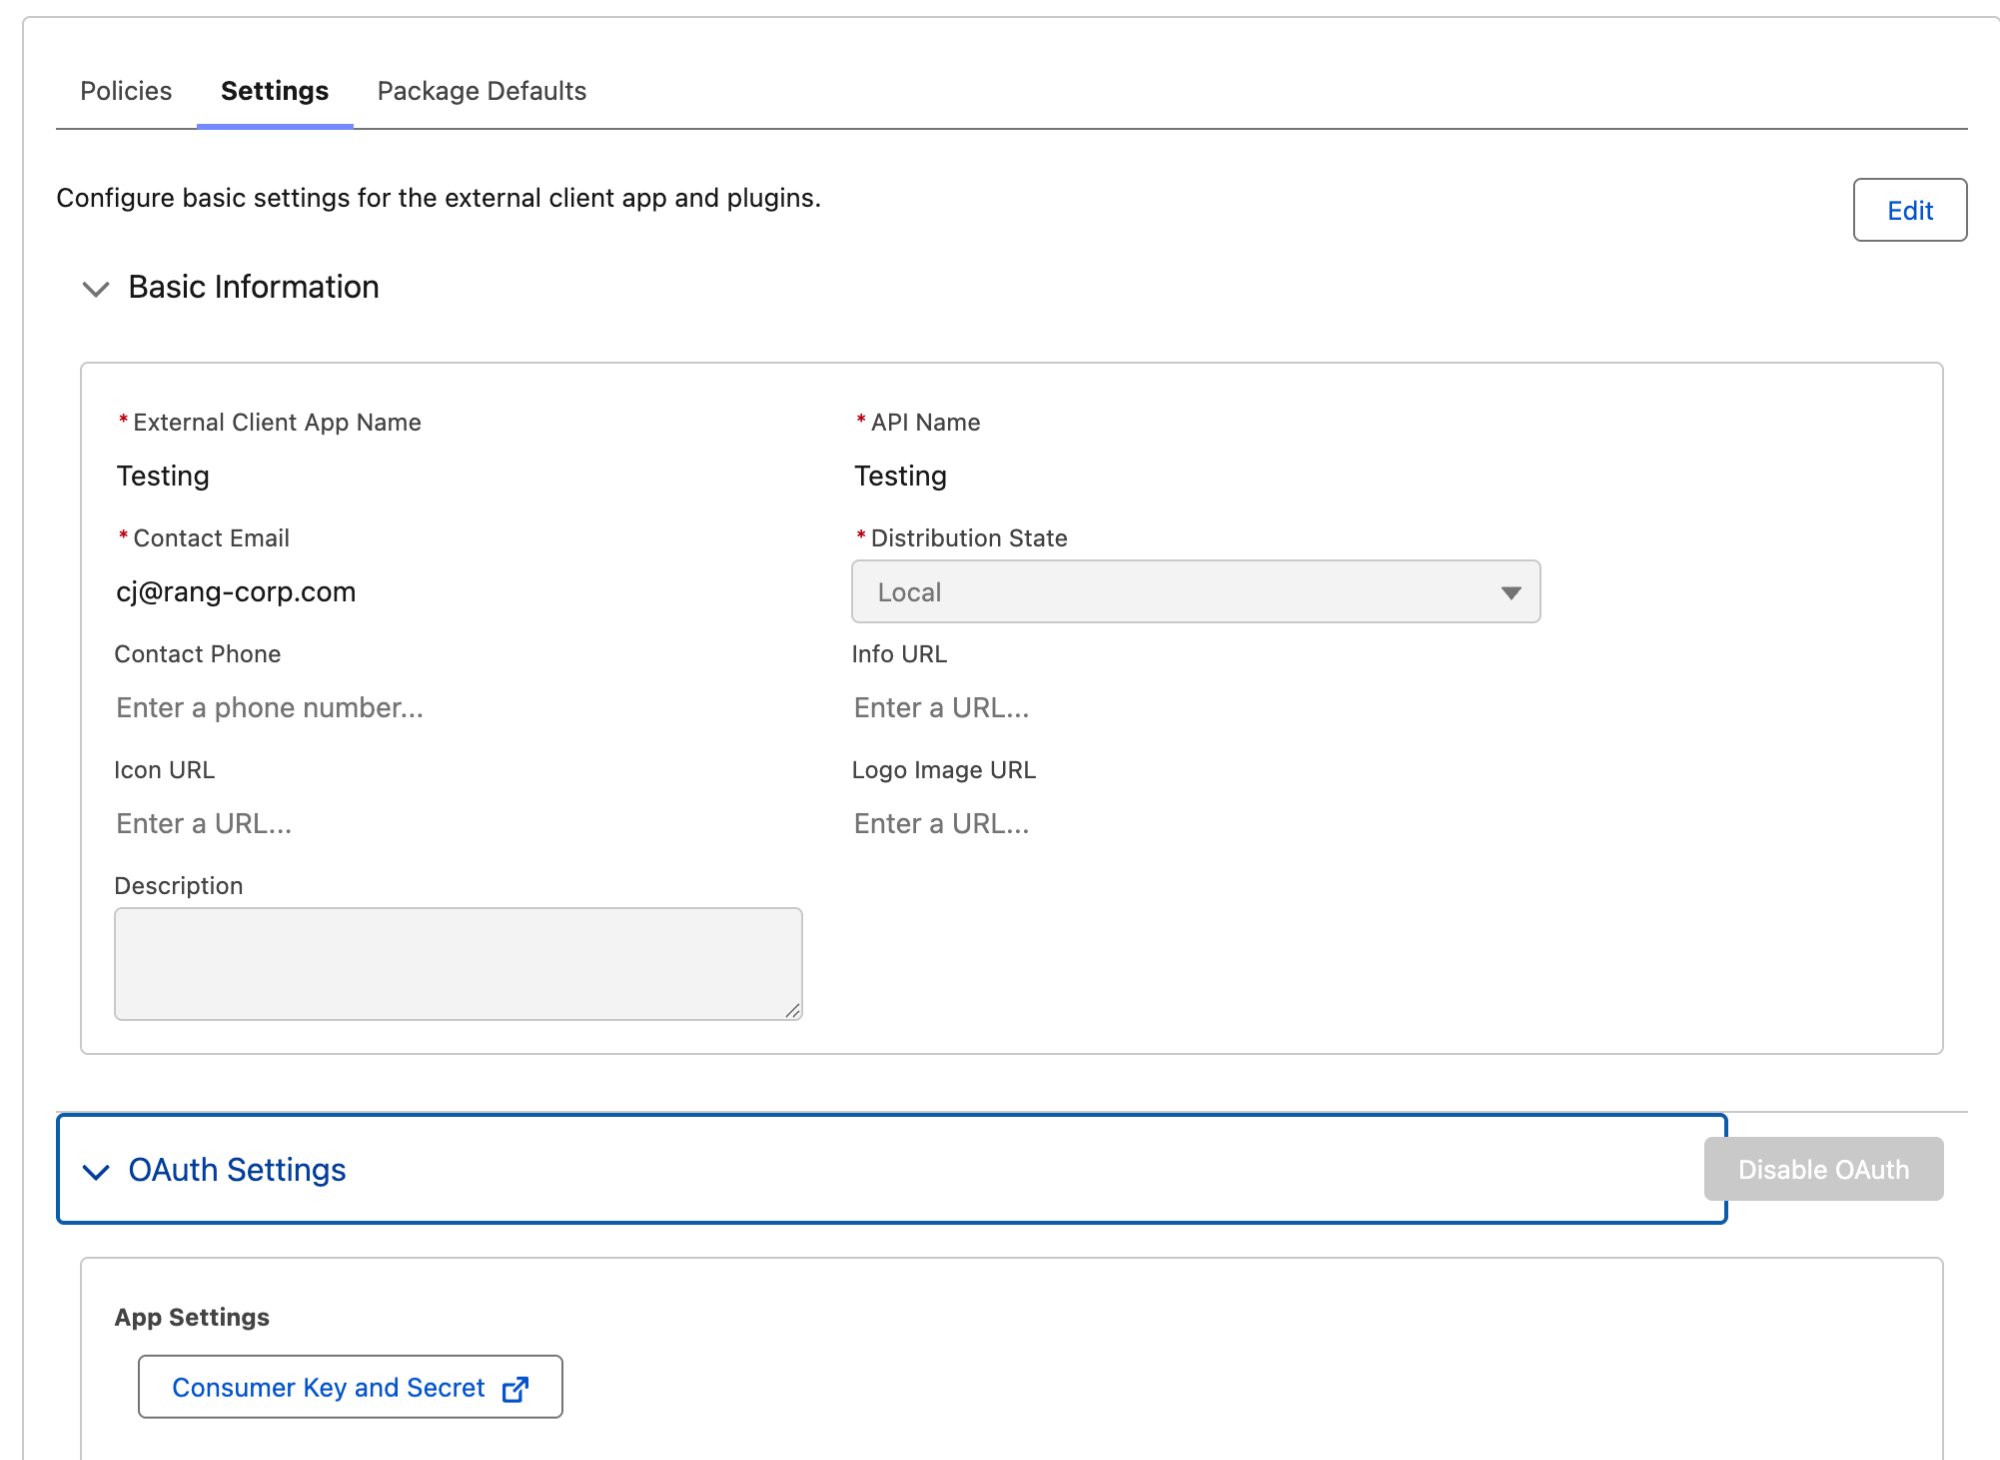Click the external link icon on Consumer Key button
Screen dimensions: 2000x1460
pyautogui.click(x=515, y=1389)
